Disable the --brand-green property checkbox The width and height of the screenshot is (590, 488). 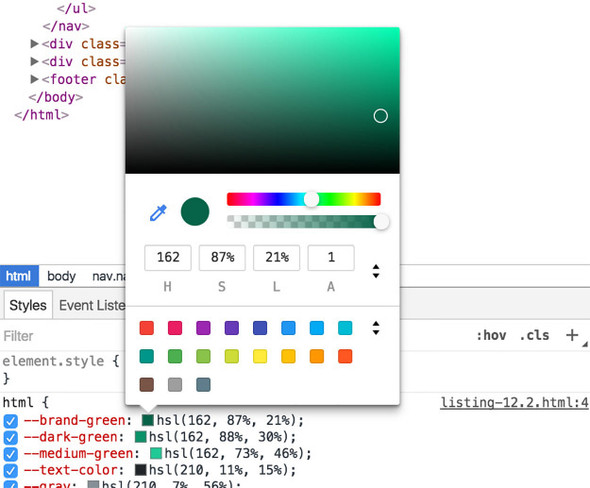(11, 421)
